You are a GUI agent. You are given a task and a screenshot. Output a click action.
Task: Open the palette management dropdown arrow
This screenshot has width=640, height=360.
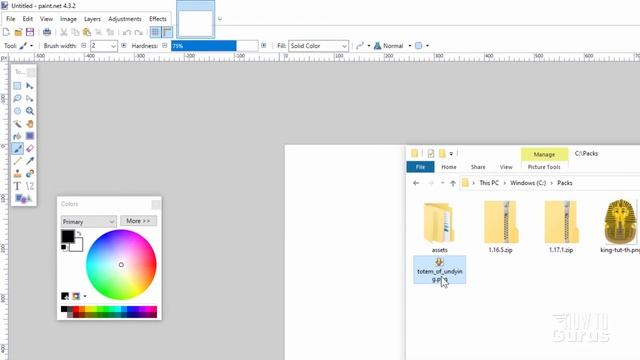point(85,296)
